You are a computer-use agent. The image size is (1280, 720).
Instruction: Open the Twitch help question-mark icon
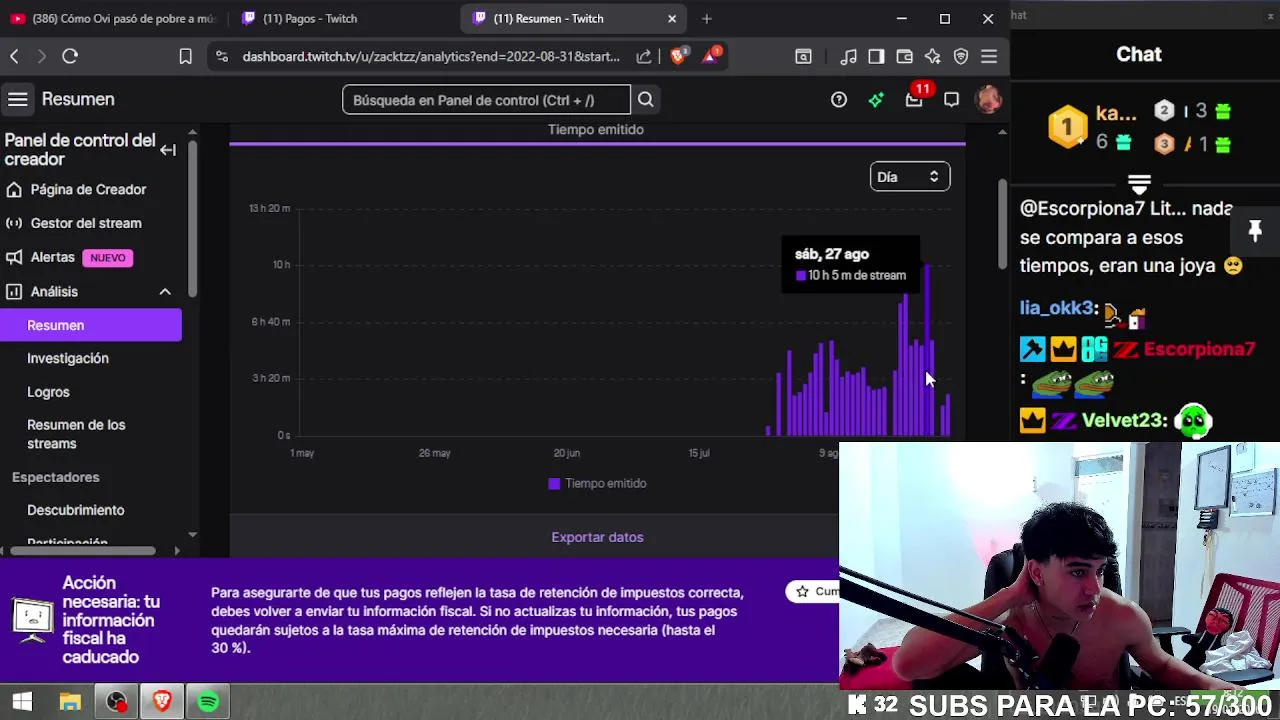(x=839, y=99)
